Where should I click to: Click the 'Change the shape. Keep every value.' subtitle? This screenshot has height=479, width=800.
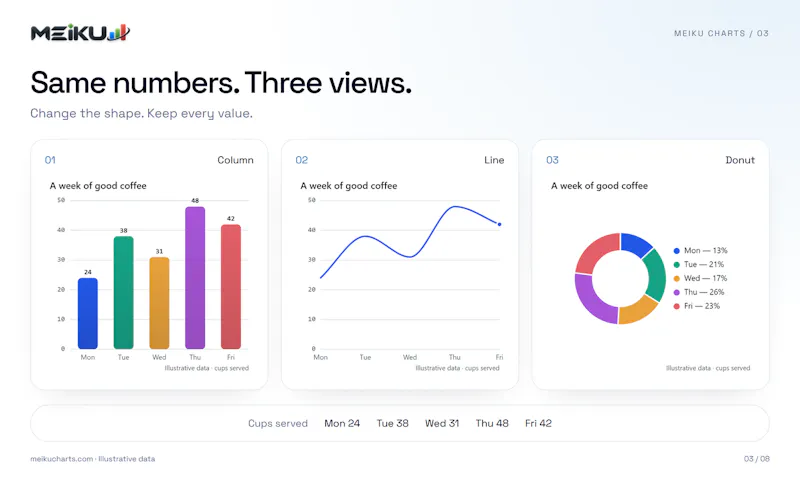click(x=141, y=113)
